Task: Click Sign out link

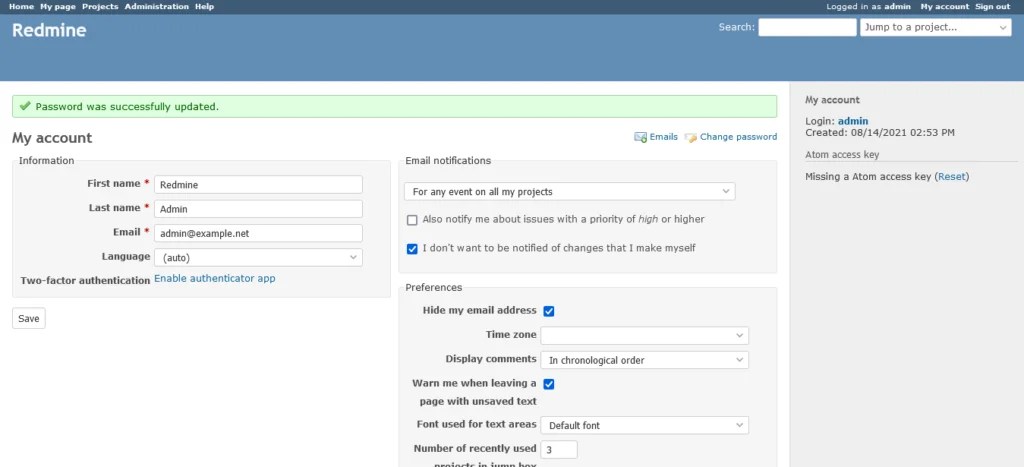Action: click(x=993, y=7)
